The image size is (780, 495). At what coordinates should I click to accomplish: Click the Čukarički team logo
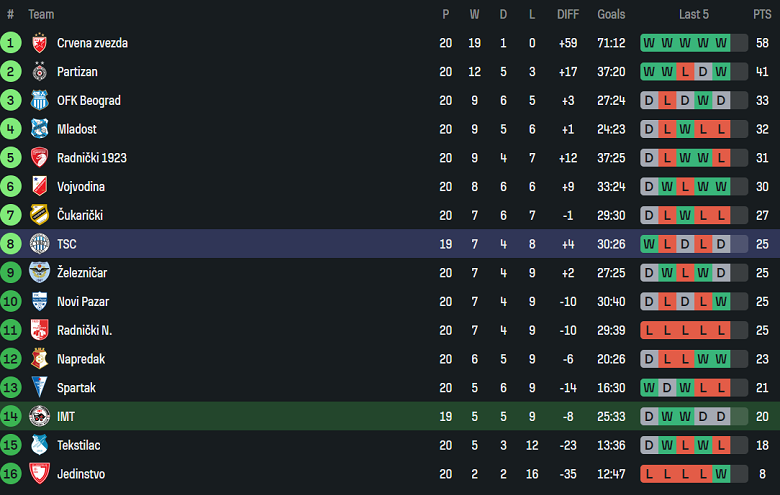[39, 216]
